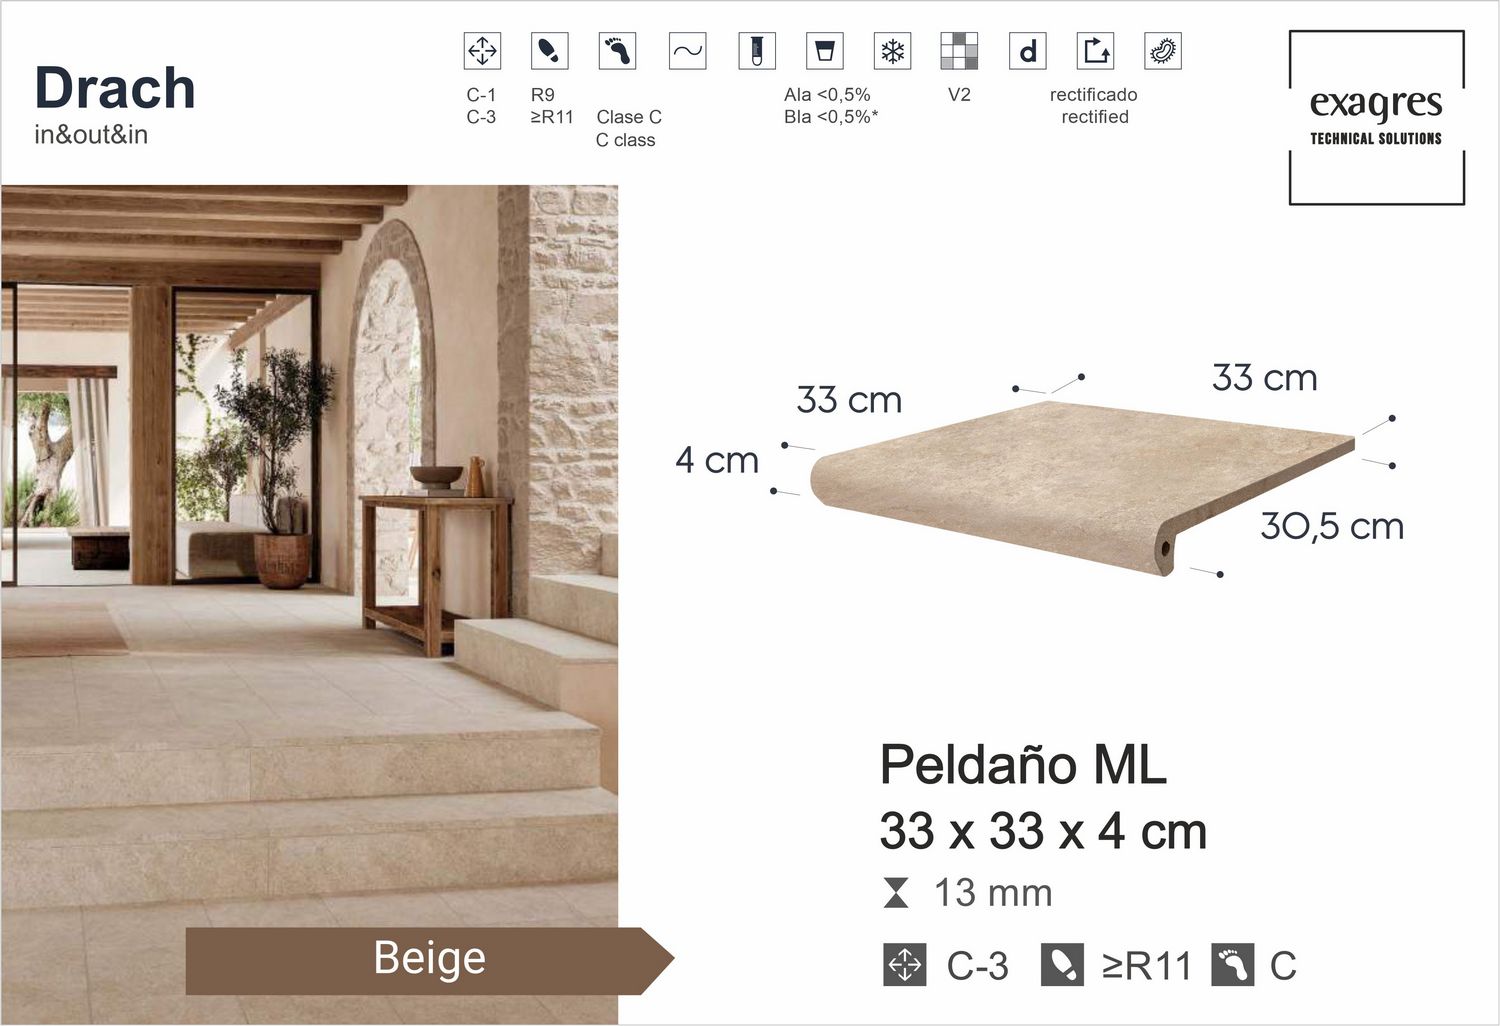Screen dimensions: 1500x1026
Task: Click the dark barefoot icon beside the bottom C
Action: point(1232,965)
